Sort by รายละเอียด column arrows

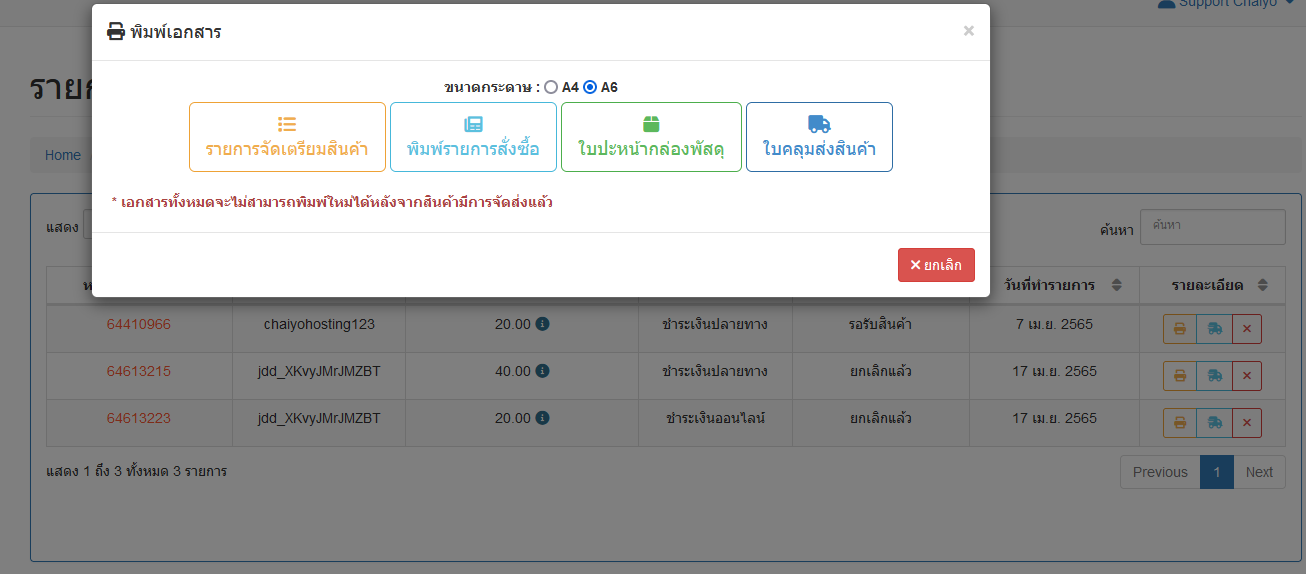pyautogui.click(x=1263, y=285)
